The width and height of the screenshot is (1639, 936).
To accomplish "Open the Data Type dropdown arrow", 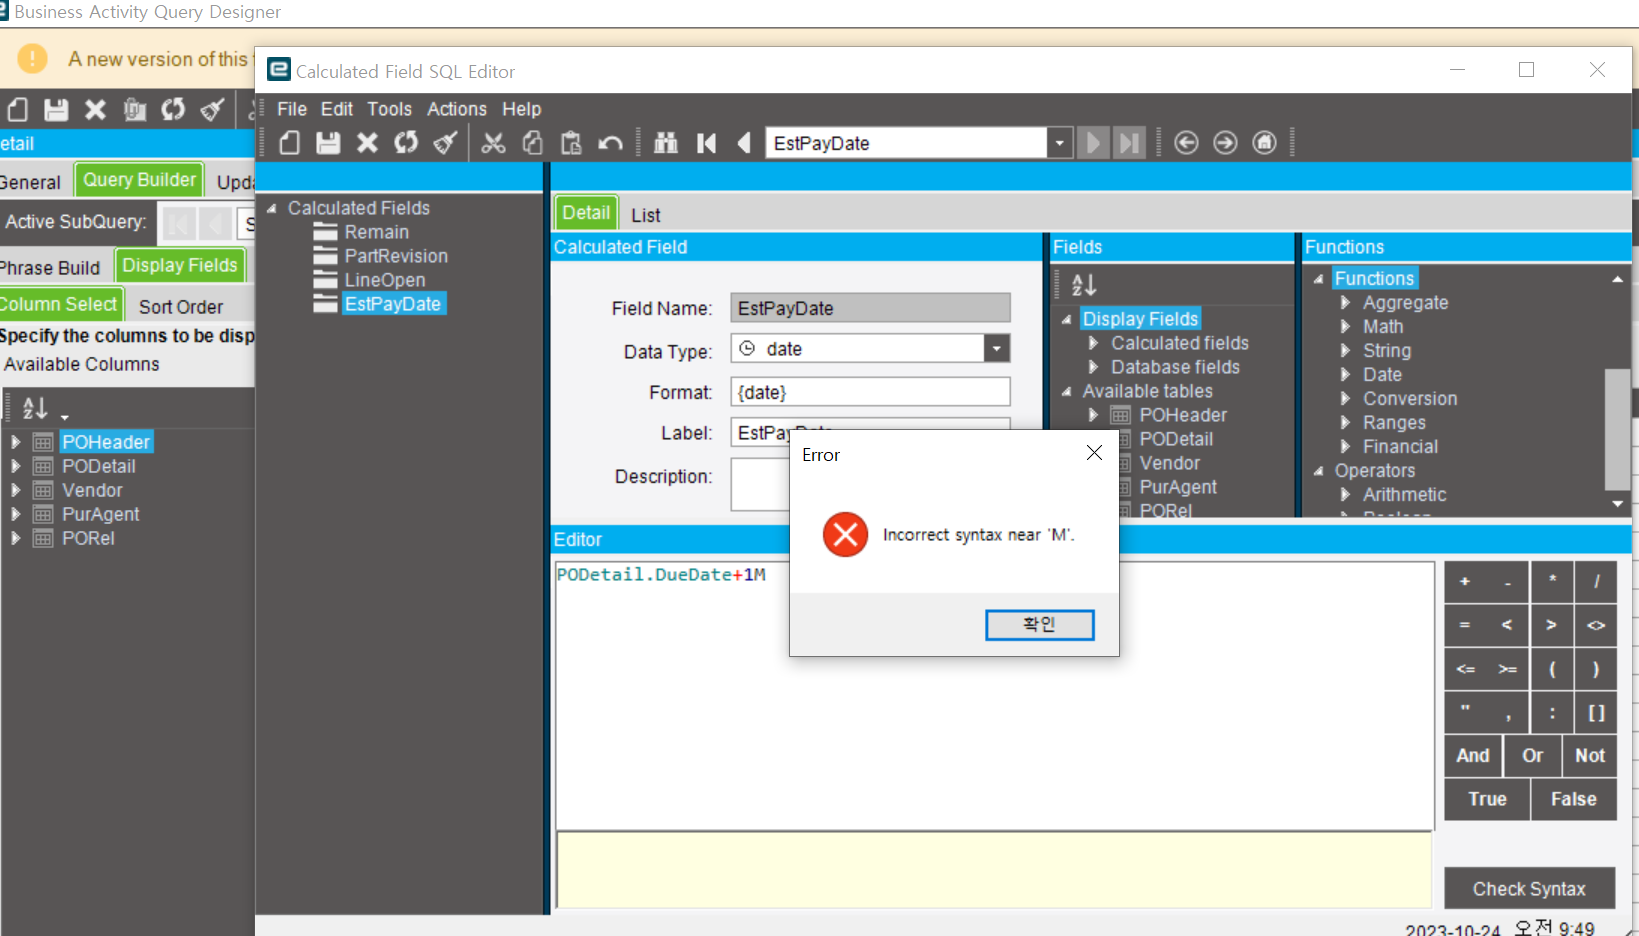I will click(996, 348).
